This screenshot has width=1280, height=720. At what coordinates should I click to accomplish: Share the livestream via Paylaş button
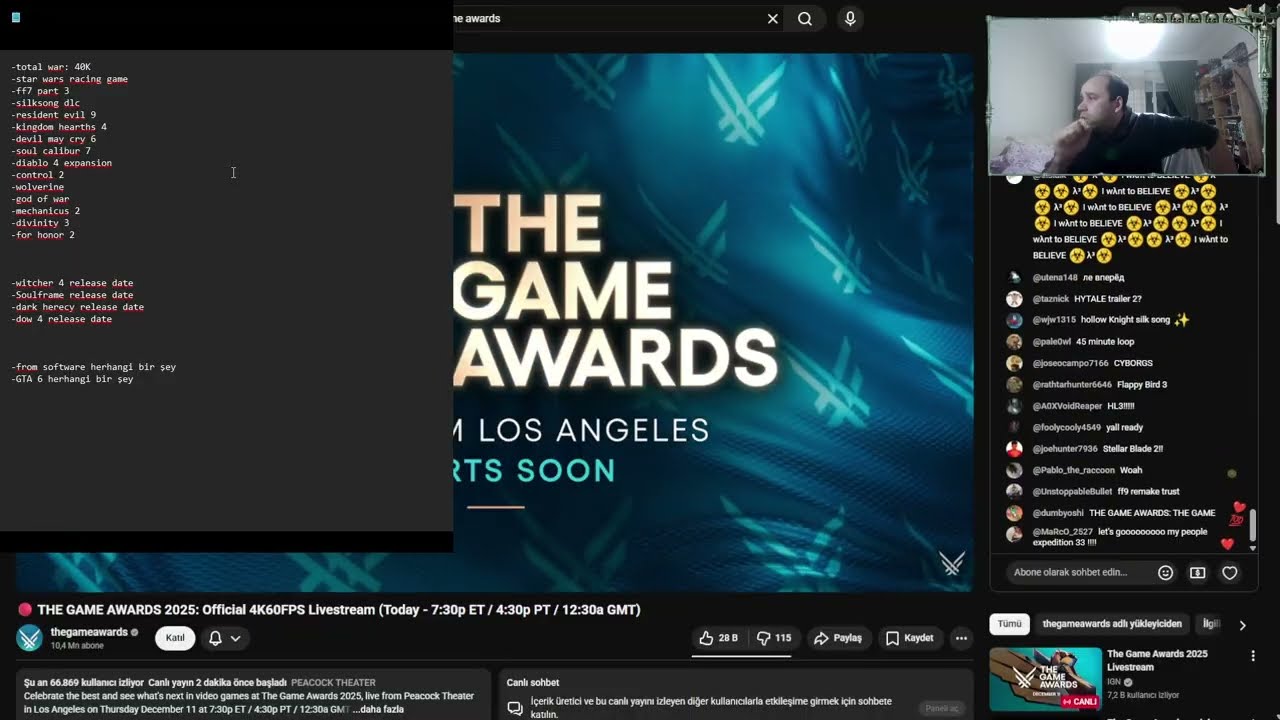point(837,638)
